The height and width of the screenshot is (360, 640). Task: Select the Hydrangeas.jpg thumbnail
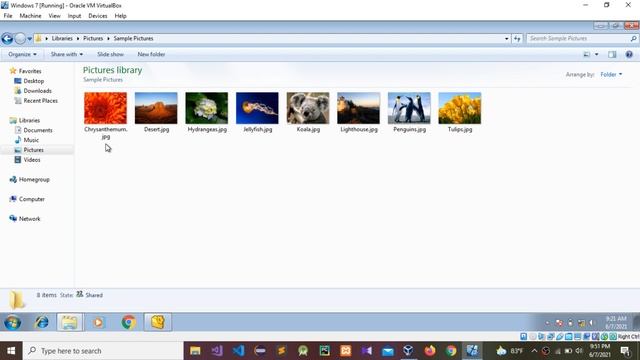(207, 108)
